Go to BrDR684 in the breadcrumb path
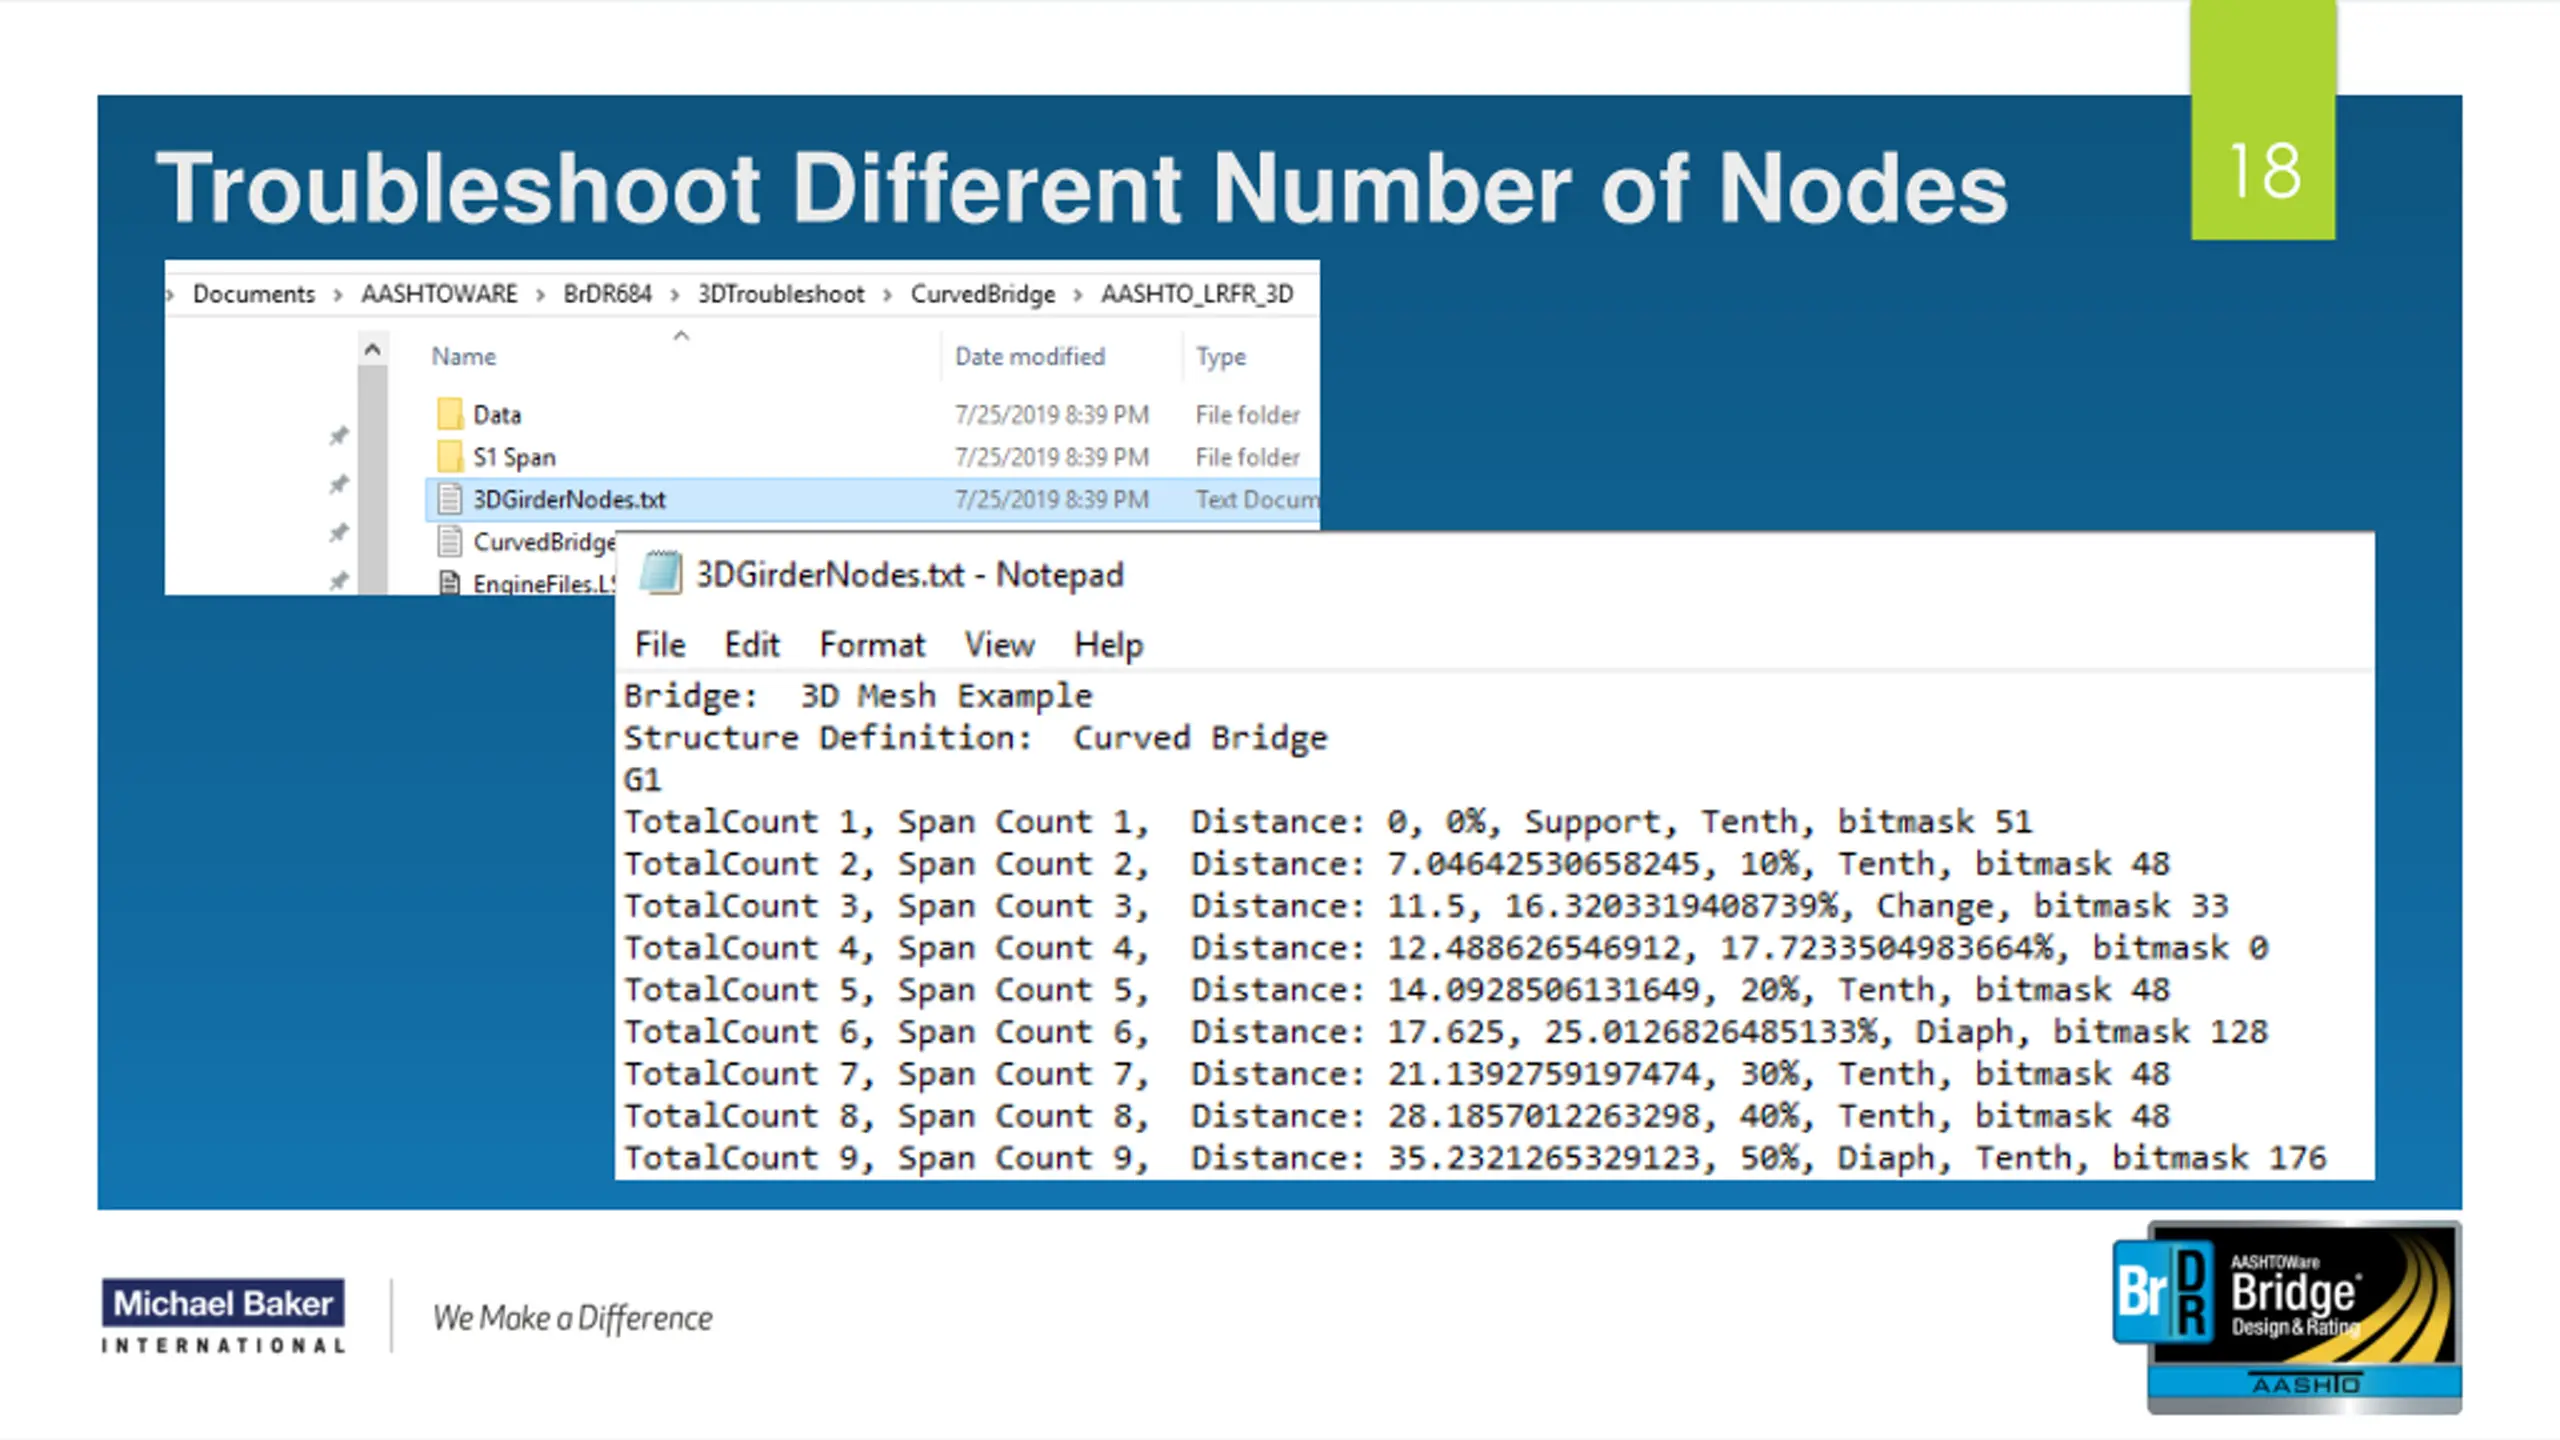This screenshot has height=1440, width=2560. click(x=607, y=294)
